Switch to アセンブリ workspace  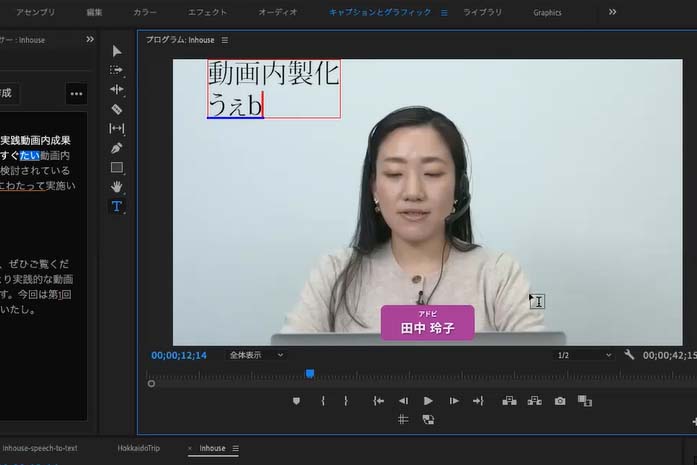coord(36,12)
